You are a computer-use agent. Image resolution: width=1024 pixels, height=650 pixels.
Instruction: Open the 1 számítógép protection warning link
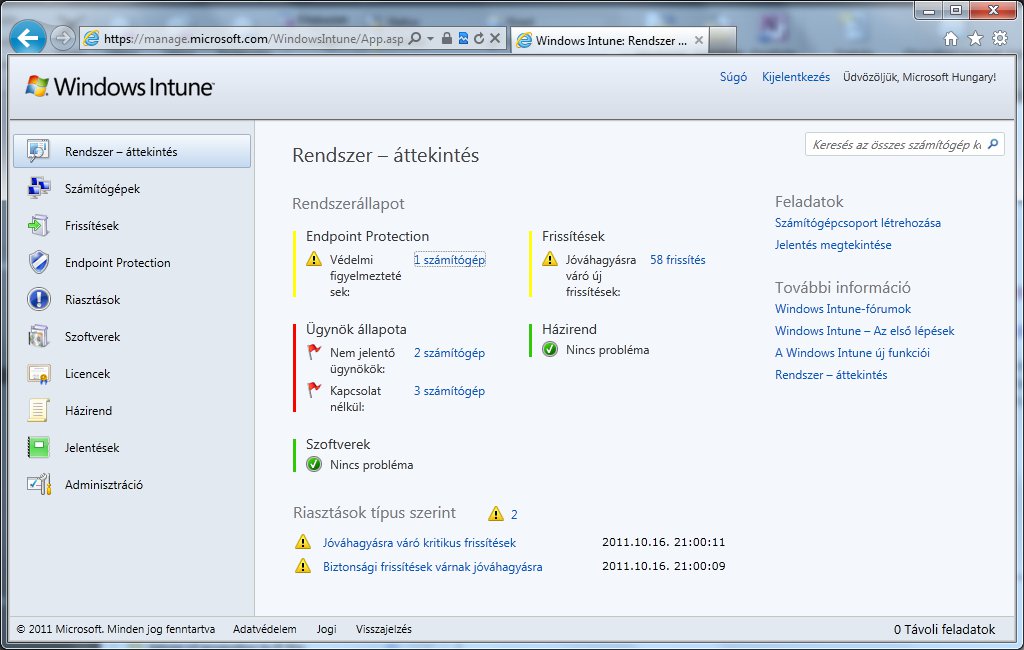click(449, 260)
